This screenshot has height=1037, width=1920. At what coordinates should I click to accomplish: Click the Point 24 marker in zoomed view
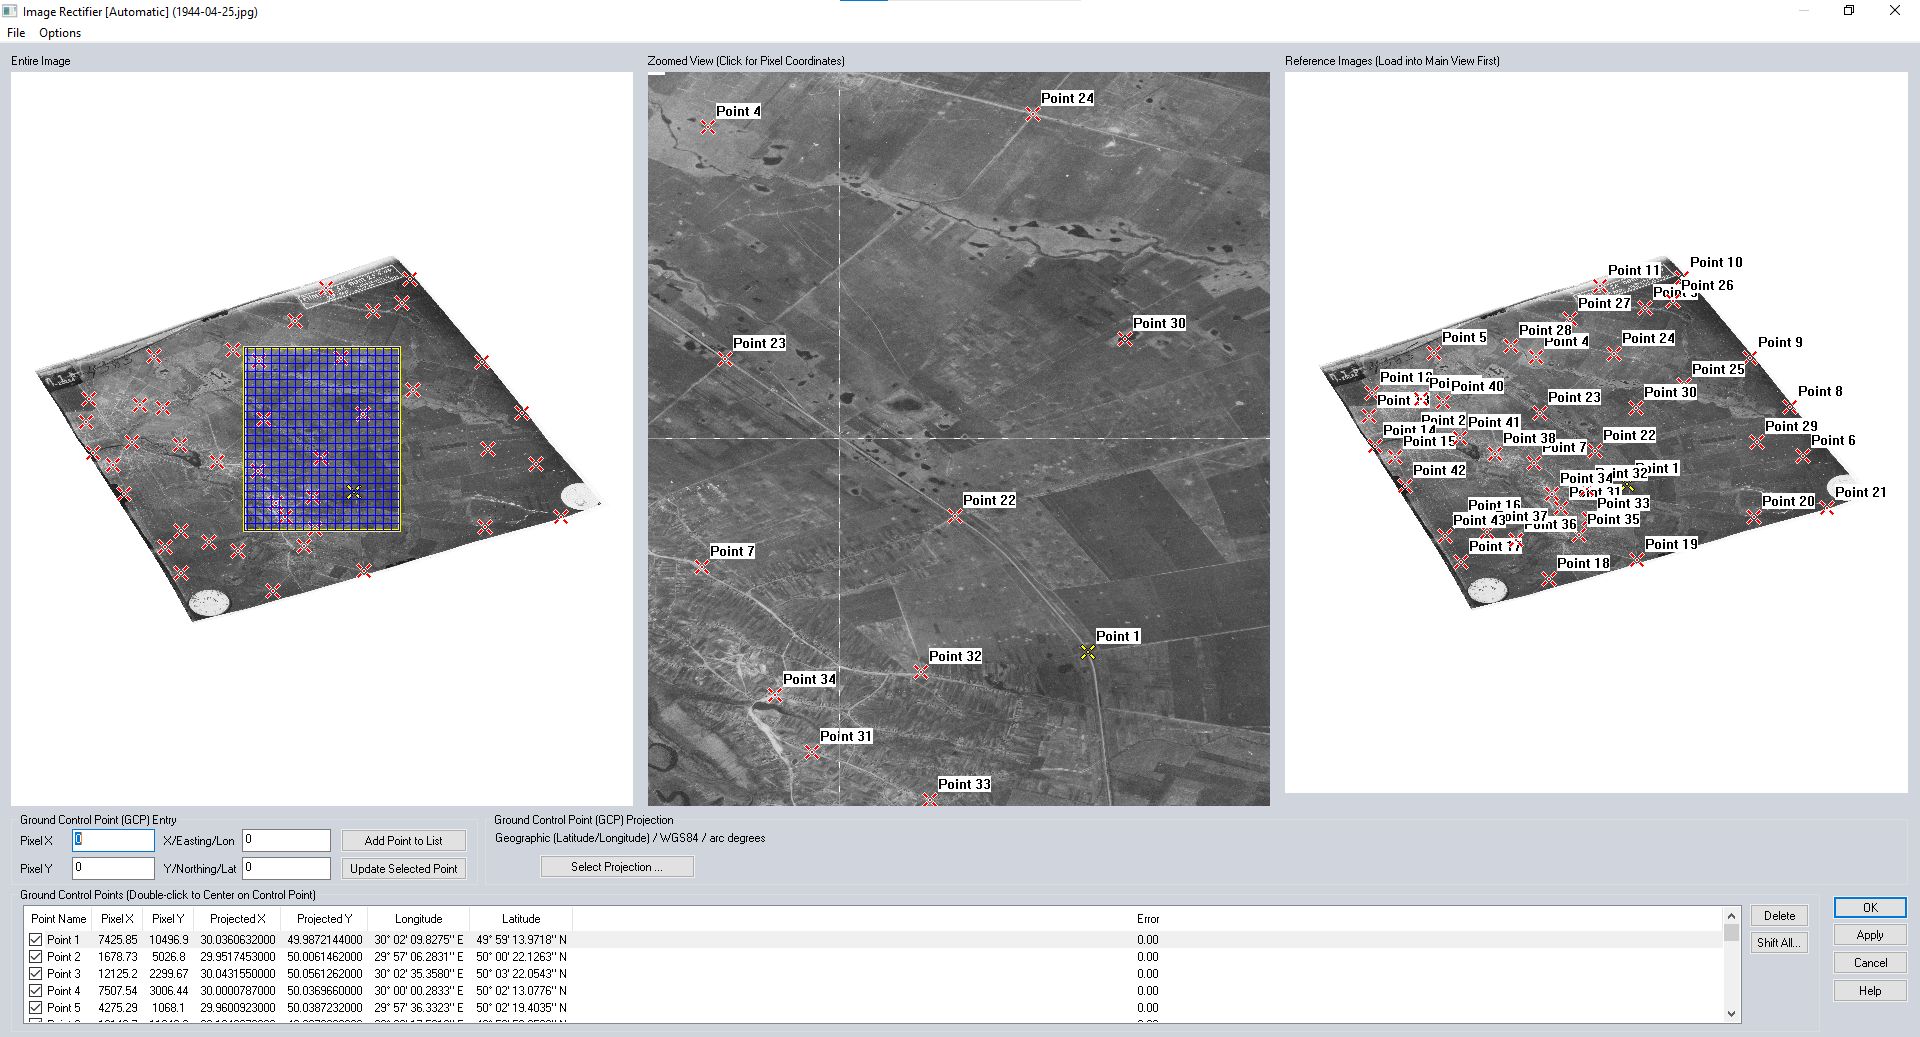coord(1033,115)
